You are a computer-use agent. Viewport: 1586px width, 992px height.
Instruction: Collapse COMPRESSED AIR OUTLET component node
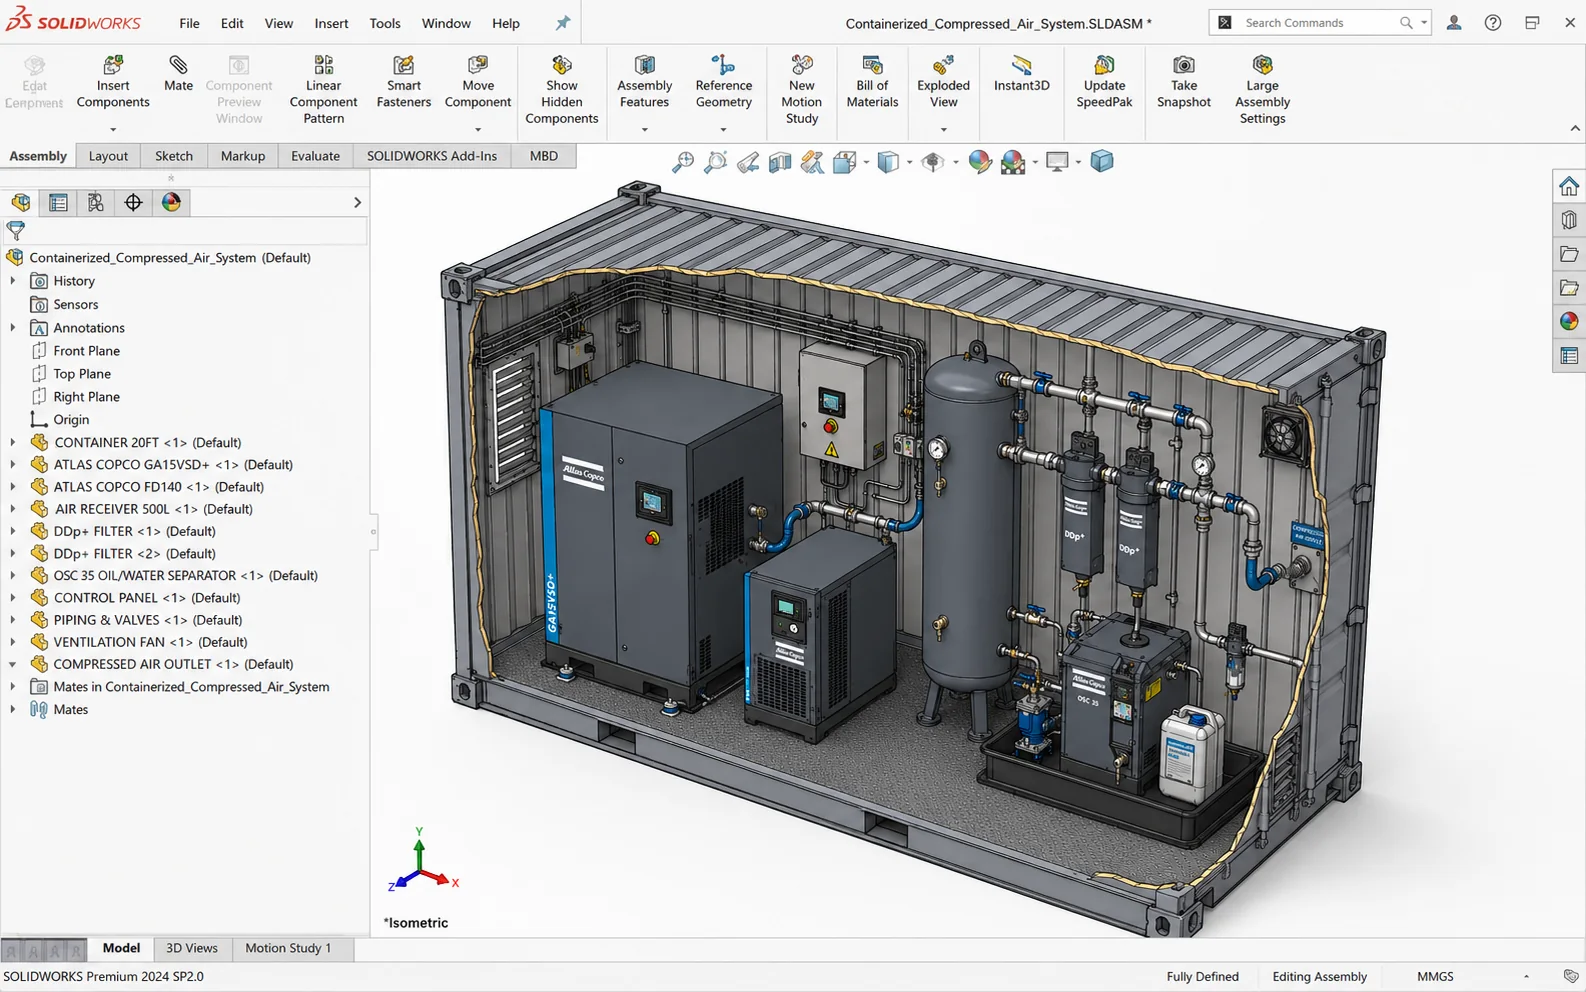13,664
